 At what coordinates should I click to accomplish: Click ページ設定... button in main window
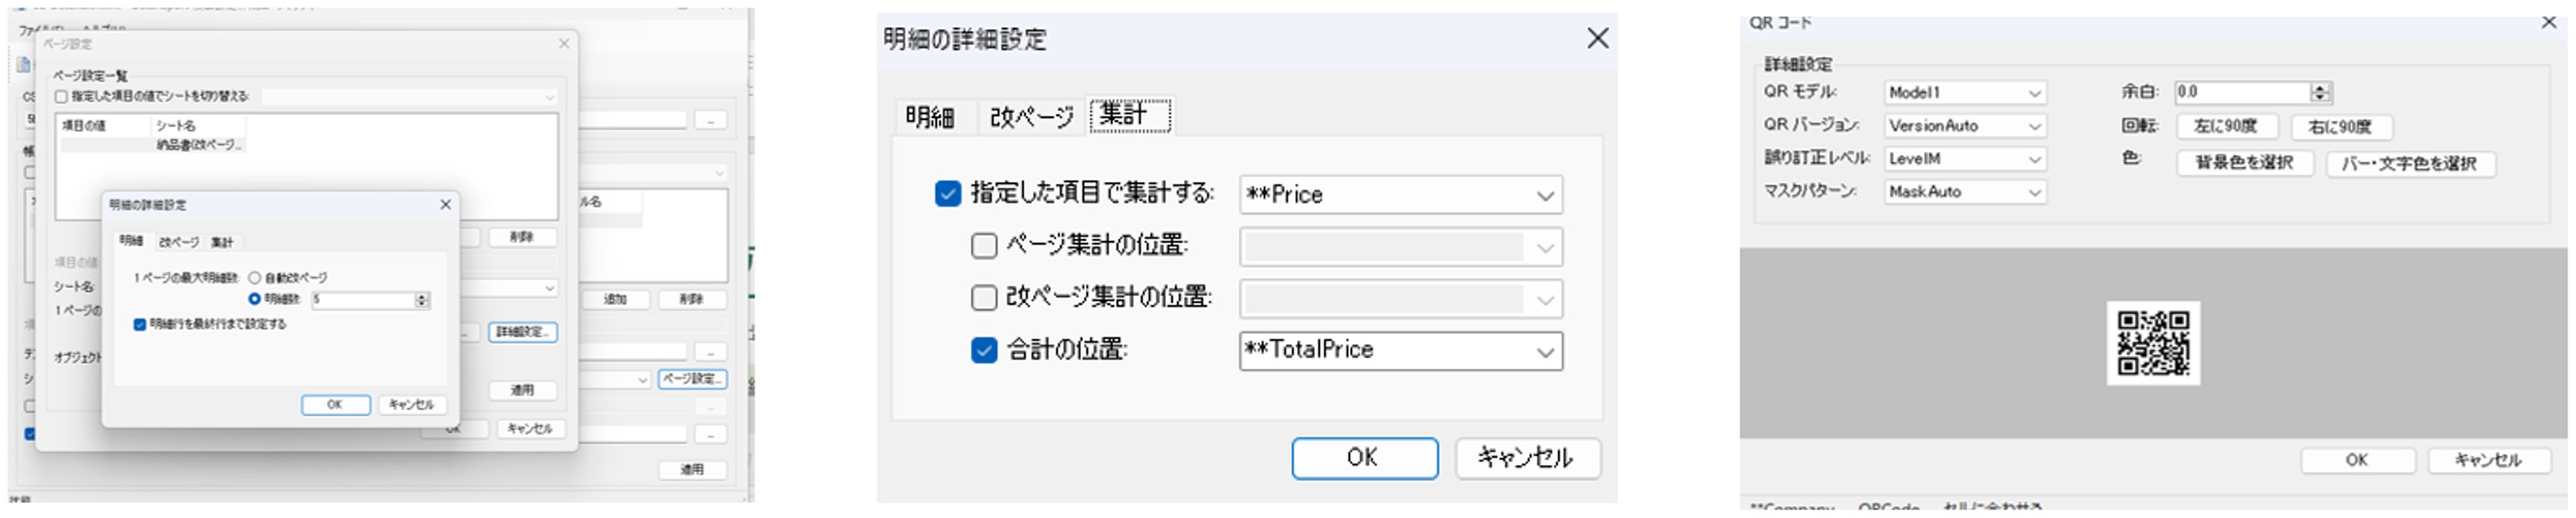coord(692,379)
